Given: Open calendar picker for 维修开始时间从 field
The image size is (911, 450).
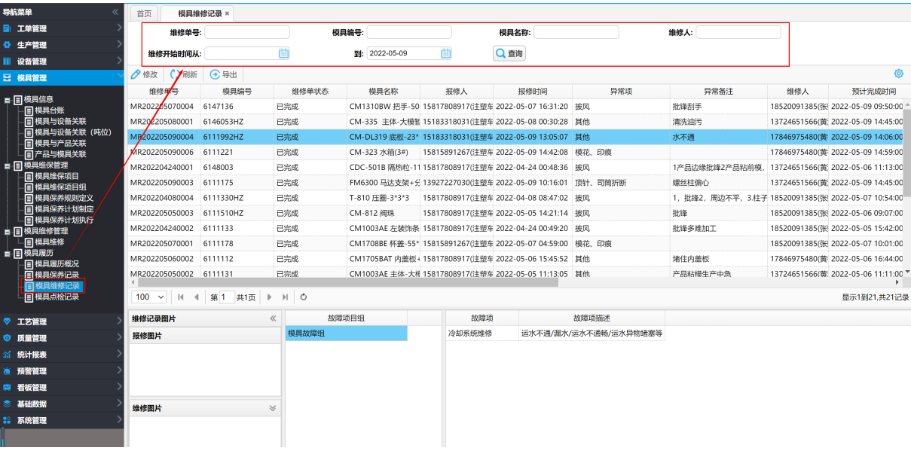Looking at the screenshot, I should [283, 53].
